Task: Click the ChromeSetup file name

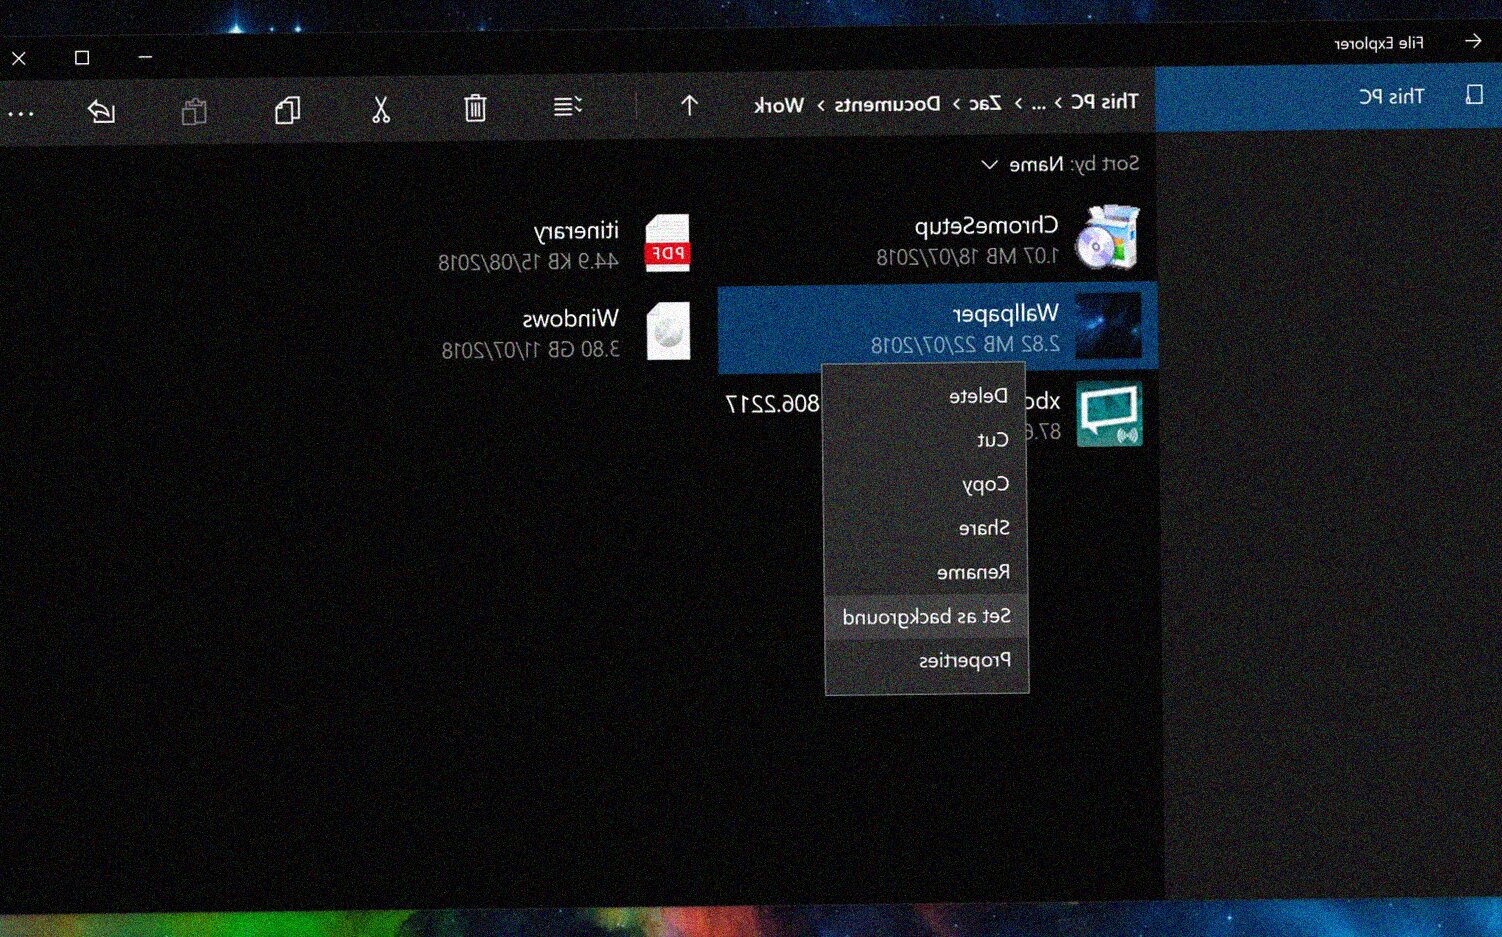Action: click(x=987, y=227)
